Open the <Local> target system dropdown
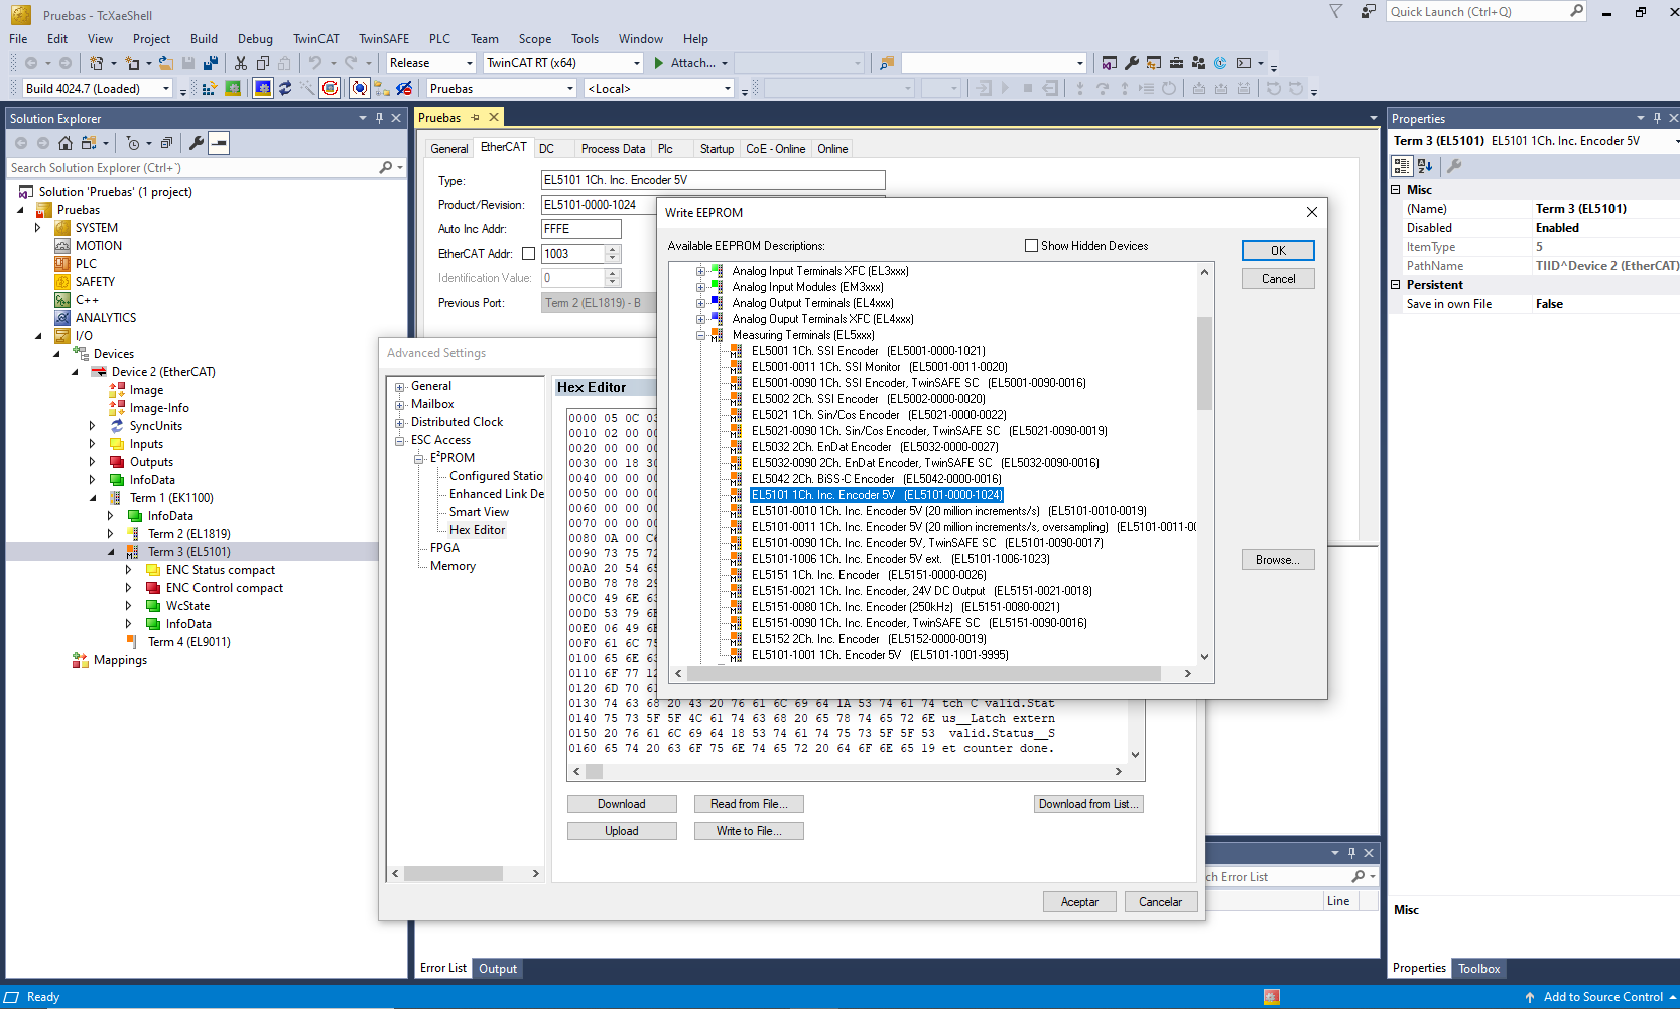Image resolution: width=1680 pixels, height=1009 pixels. coord(660,89)
